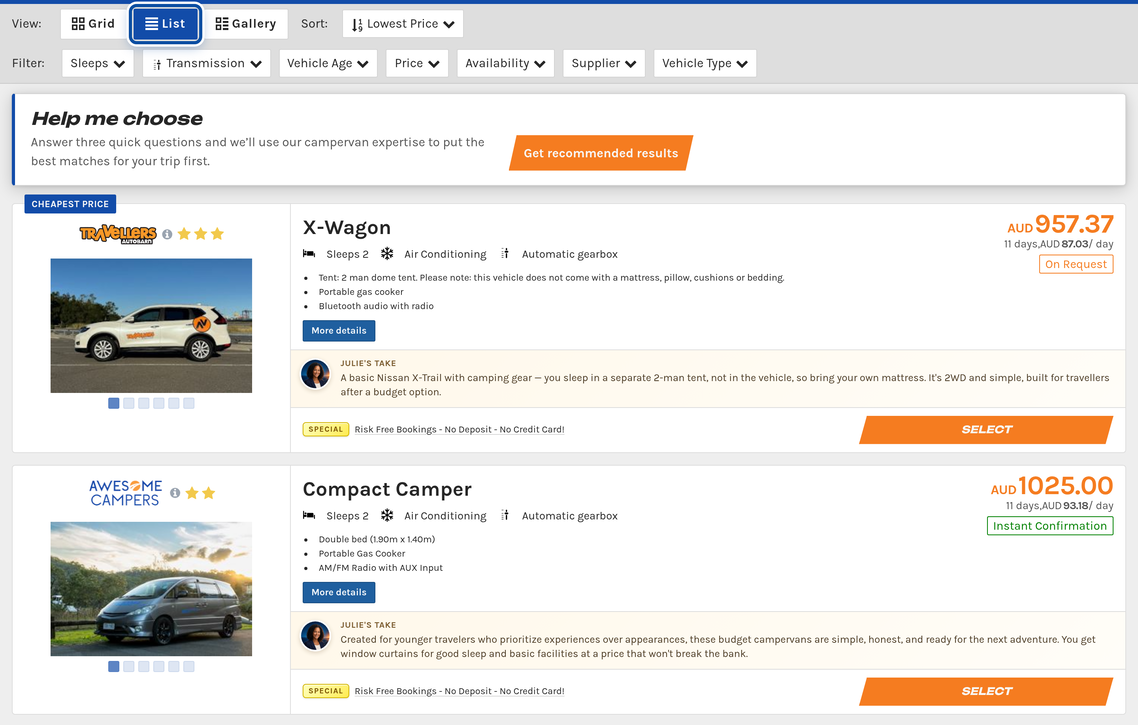This screenshot has height=725, width=1138.
Task: Open the Lowest Price sort dropdown
Action: (x=403, y=24)
